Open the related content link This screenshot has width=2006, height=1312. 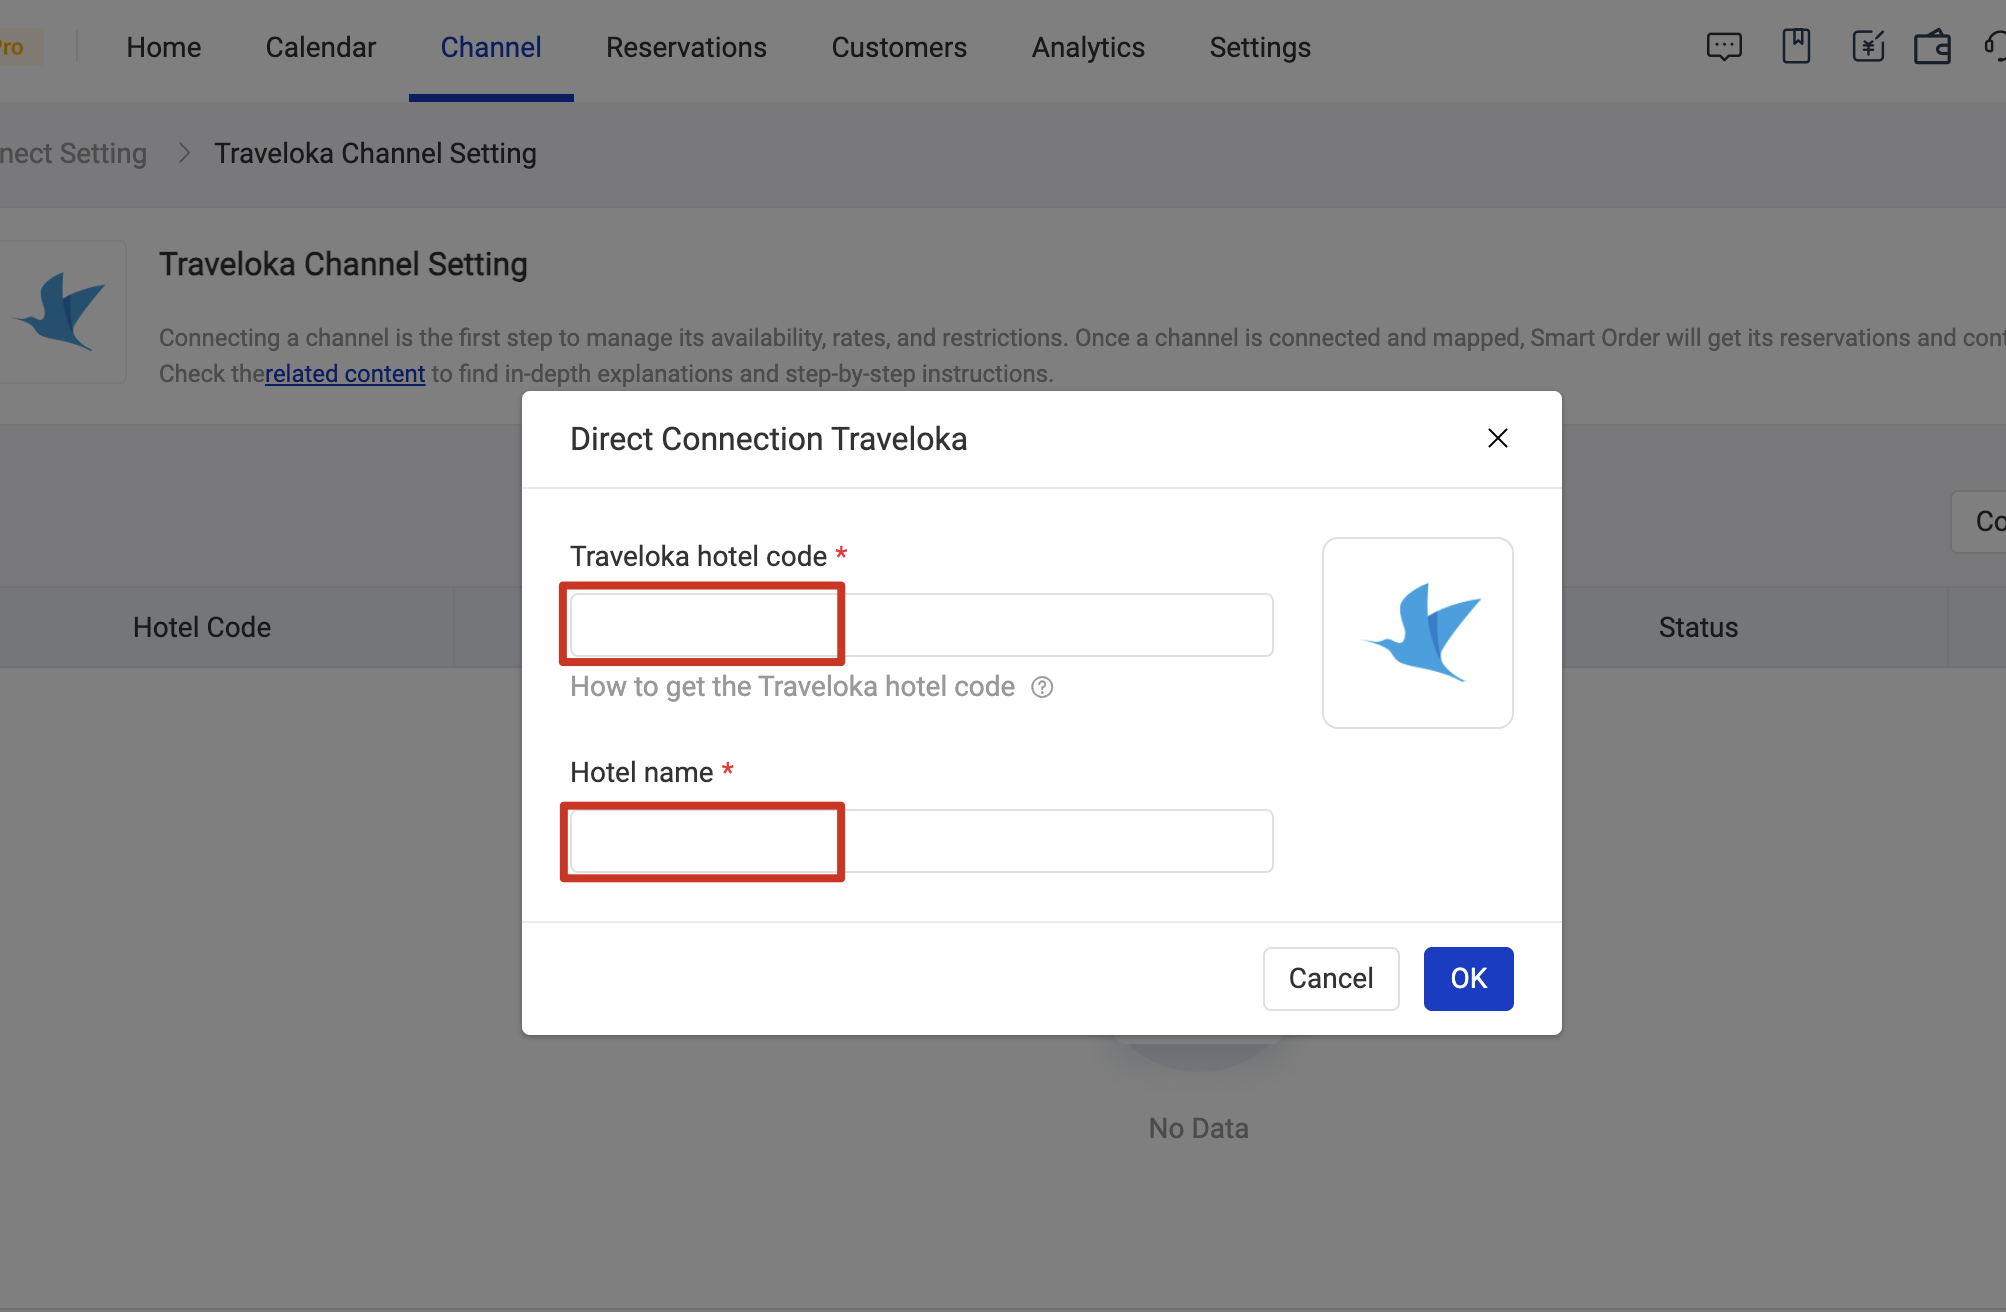click(x=345, y=373)
